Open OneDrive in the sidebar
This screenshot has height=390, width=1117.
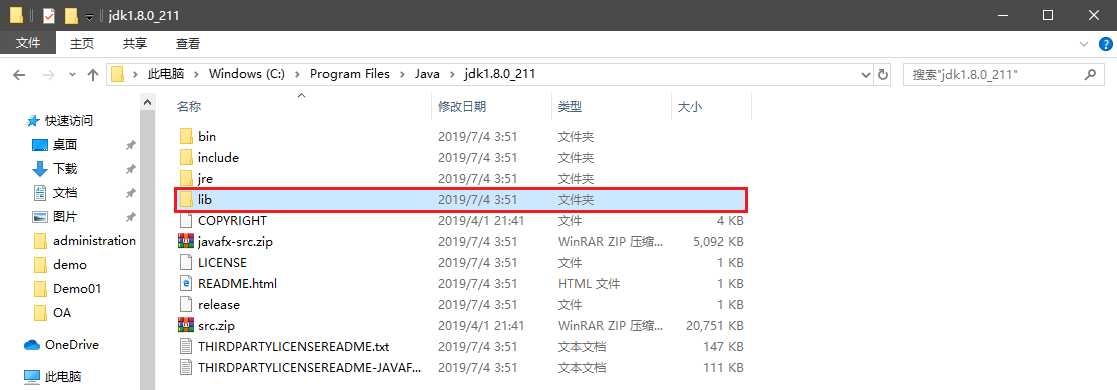[x=71, y=344]
